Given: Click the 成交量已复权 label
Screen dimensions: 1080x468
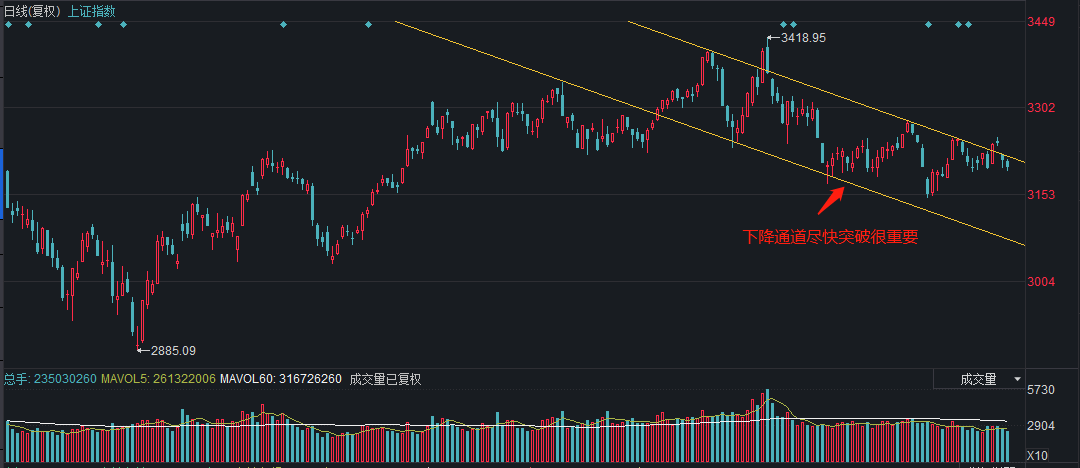Looking at the screenshot, I should 385,379.
